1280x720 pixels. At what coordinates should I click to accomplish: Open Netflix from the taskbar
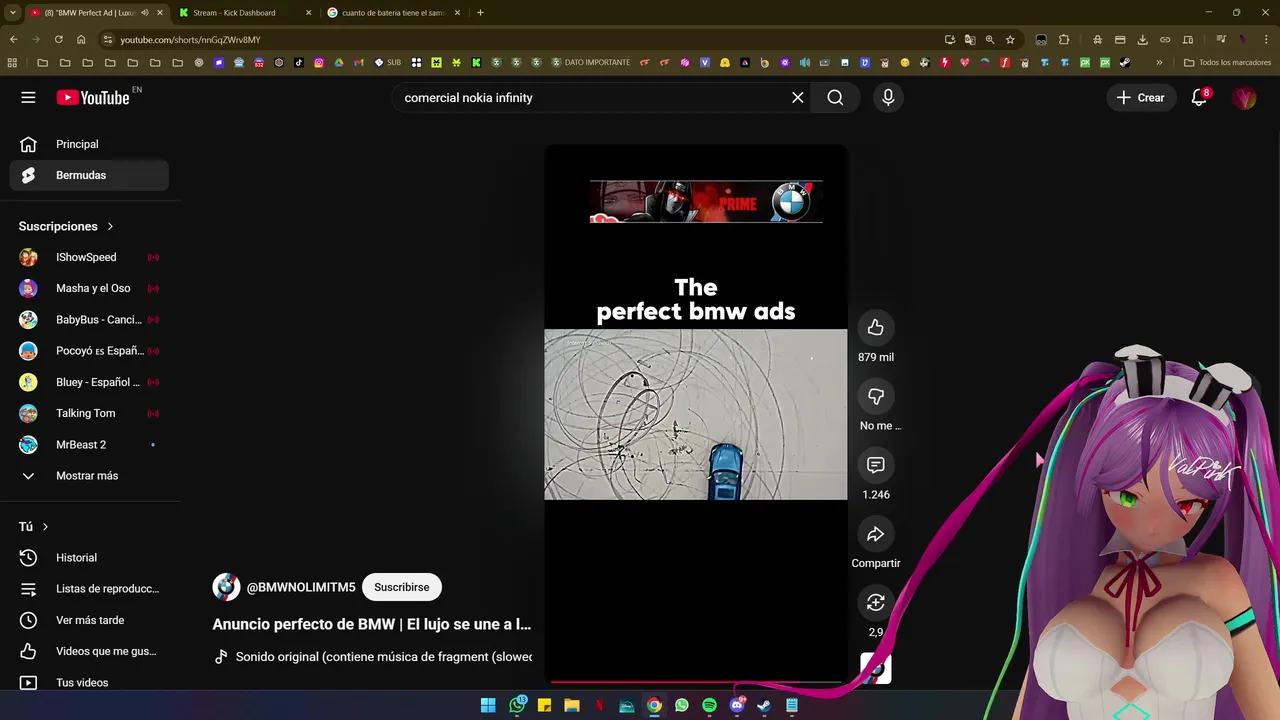coord(599,705)
